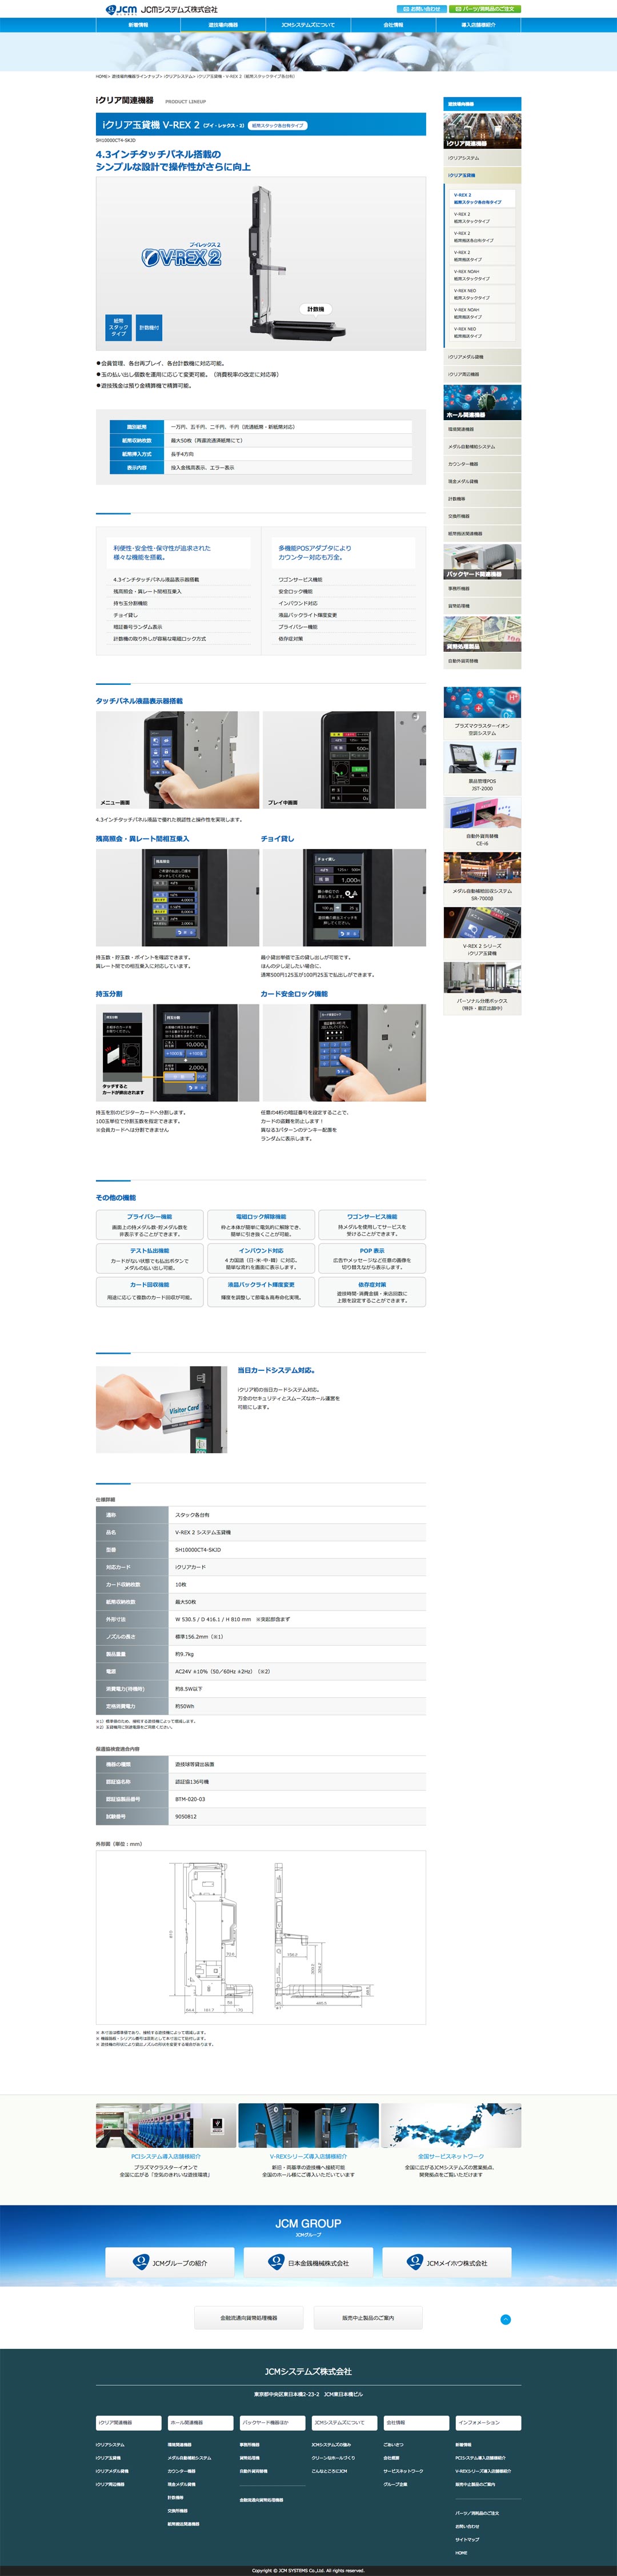
Task: Open 環境関連機器 in the right sidebar
Action: coord(482,429)
